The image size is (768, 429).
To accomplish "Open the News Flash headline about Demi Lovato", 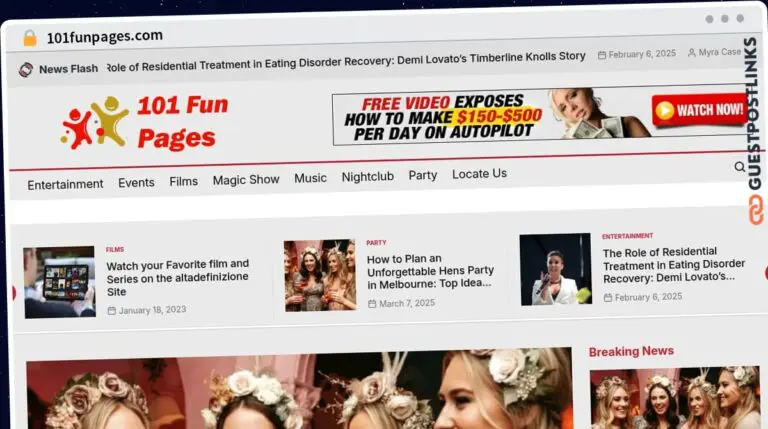I will coord(346,61).
